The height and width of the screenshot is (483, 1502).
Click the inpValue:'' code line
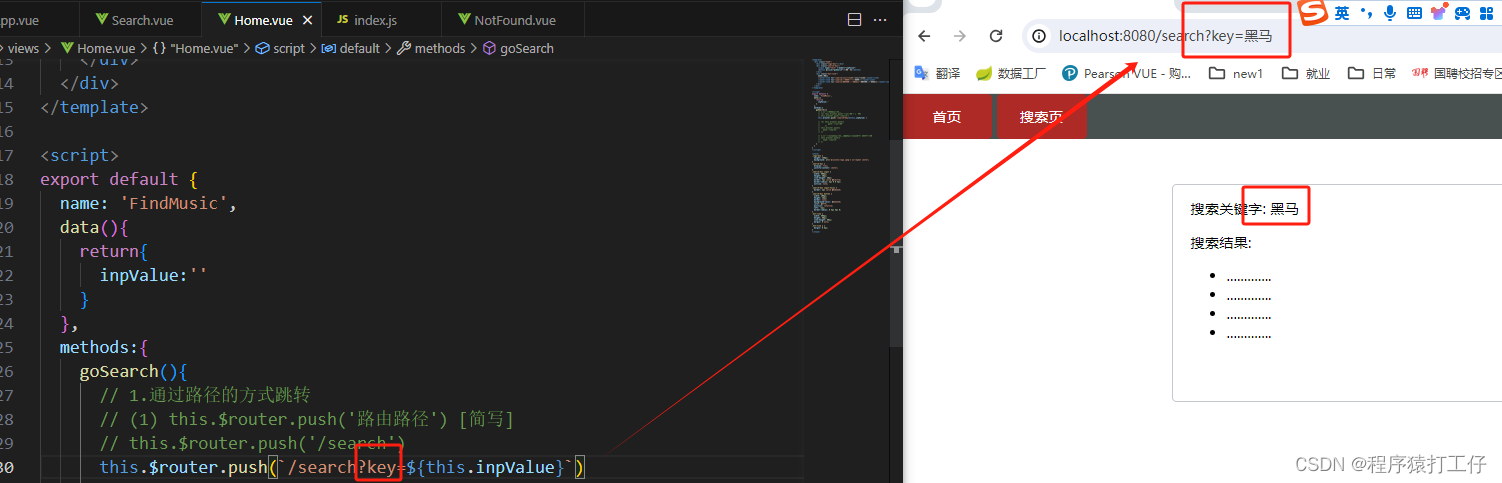[x=153, y=275]
